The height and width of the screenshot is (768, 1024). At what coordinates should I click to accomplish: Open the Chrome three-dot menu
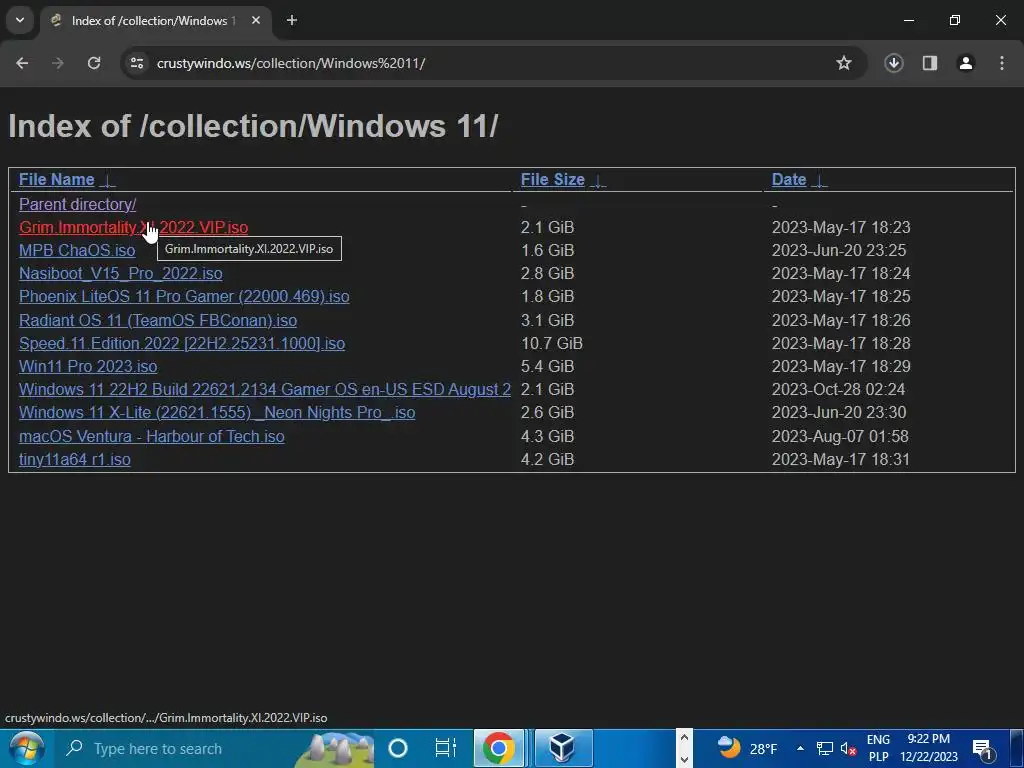tap(1002, 63)
